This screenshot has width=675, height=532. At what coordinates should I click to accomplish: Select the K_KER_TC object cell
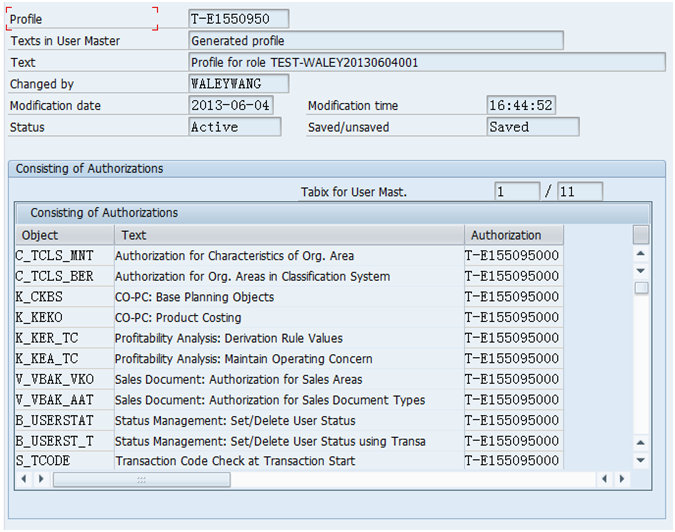coord(64,338)
